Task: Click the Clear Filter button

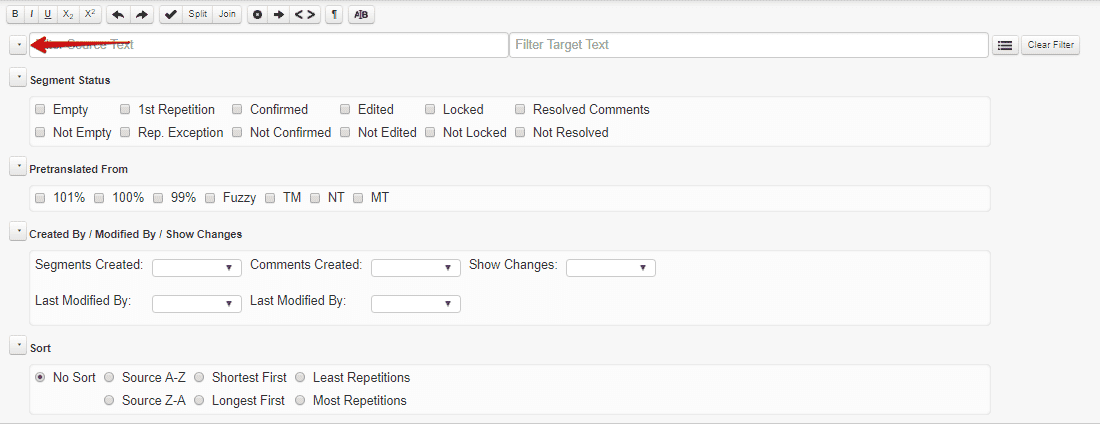Action: 1050,45
